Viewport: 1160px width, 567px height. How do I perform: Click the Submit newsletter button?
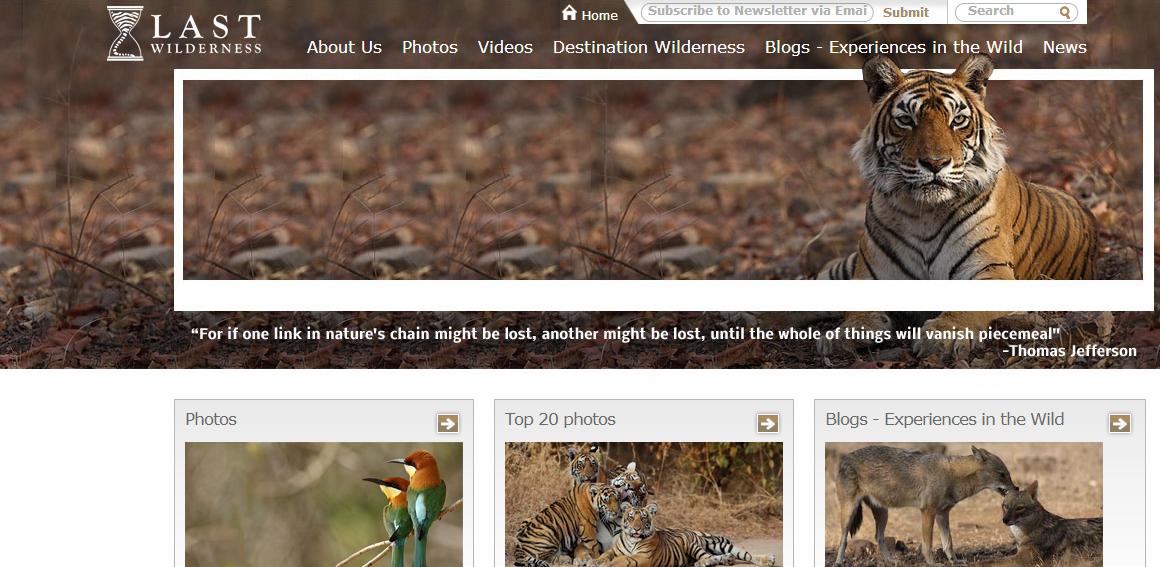point(906,13)
